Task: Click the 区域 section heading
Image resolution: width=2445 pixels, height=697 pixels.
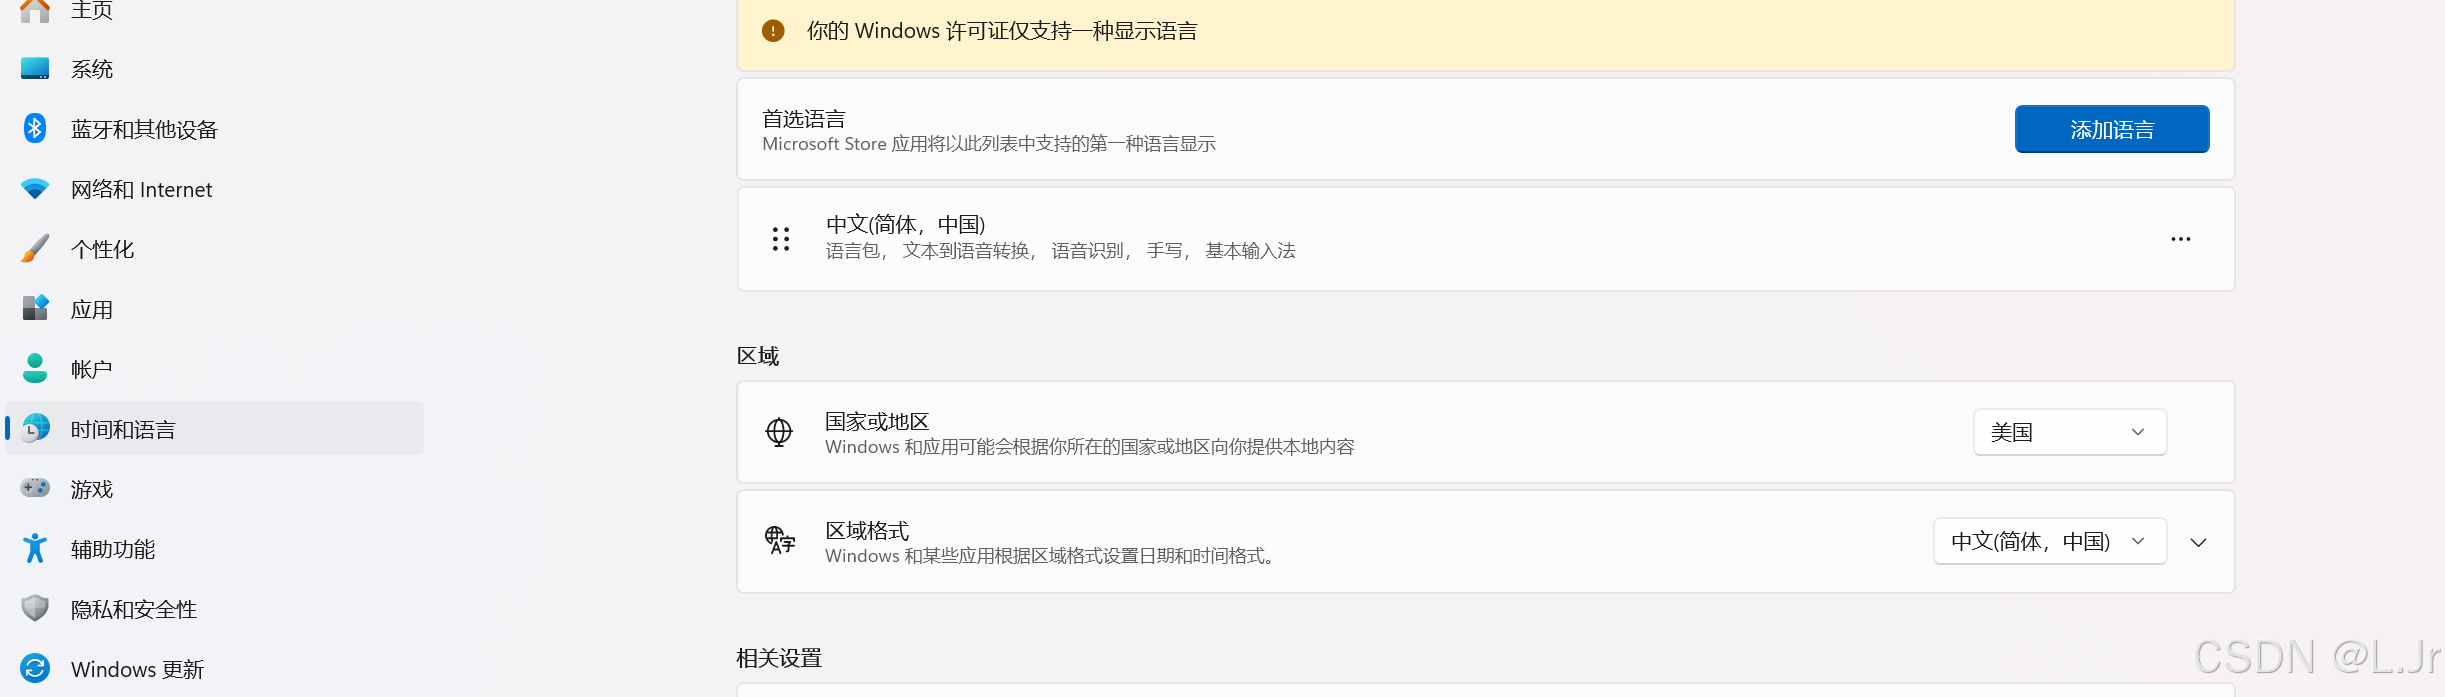Action: (758, 356)
